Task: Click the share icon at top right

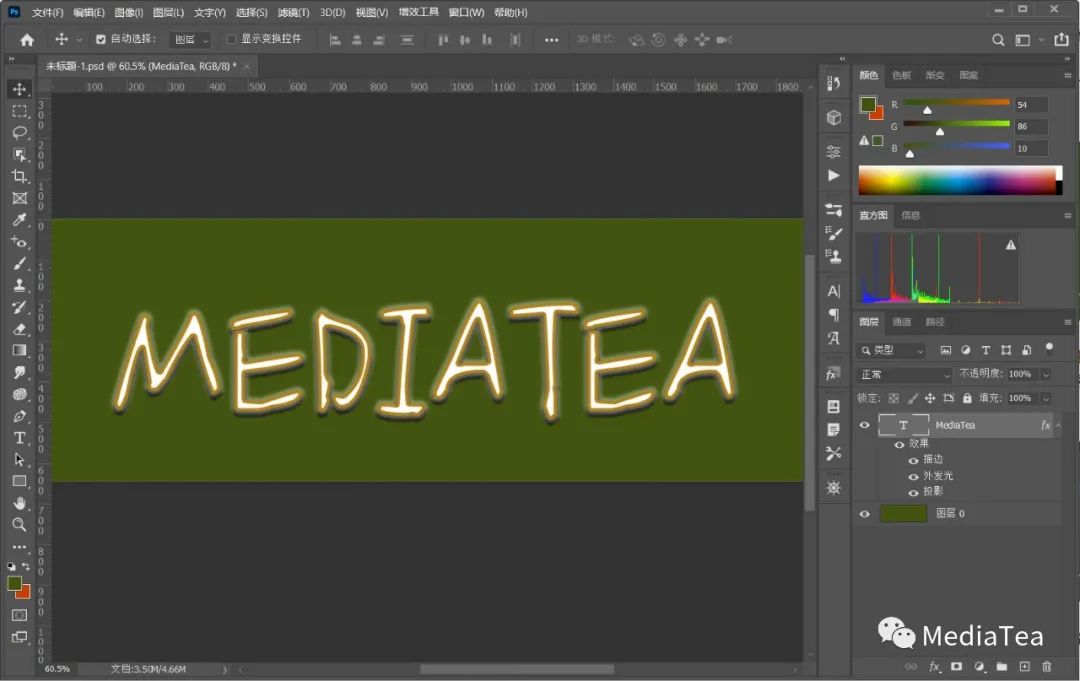Action: [1061, 40]
